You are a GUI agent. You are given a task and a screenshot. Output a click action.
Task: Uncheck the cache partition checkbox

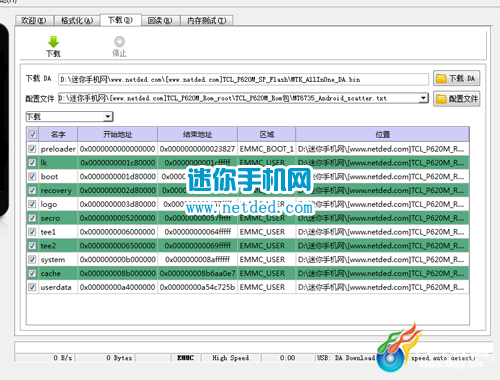[32, 273]
